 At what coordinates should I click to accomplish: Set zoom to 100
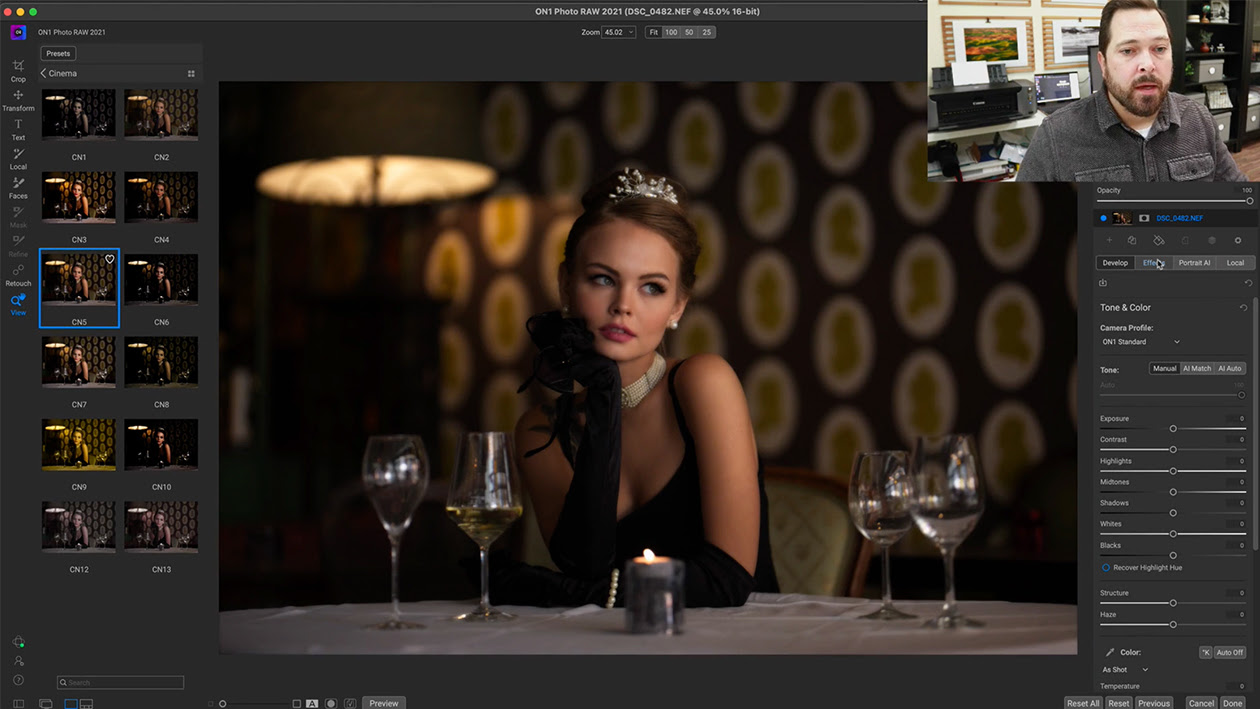(671, 32)
